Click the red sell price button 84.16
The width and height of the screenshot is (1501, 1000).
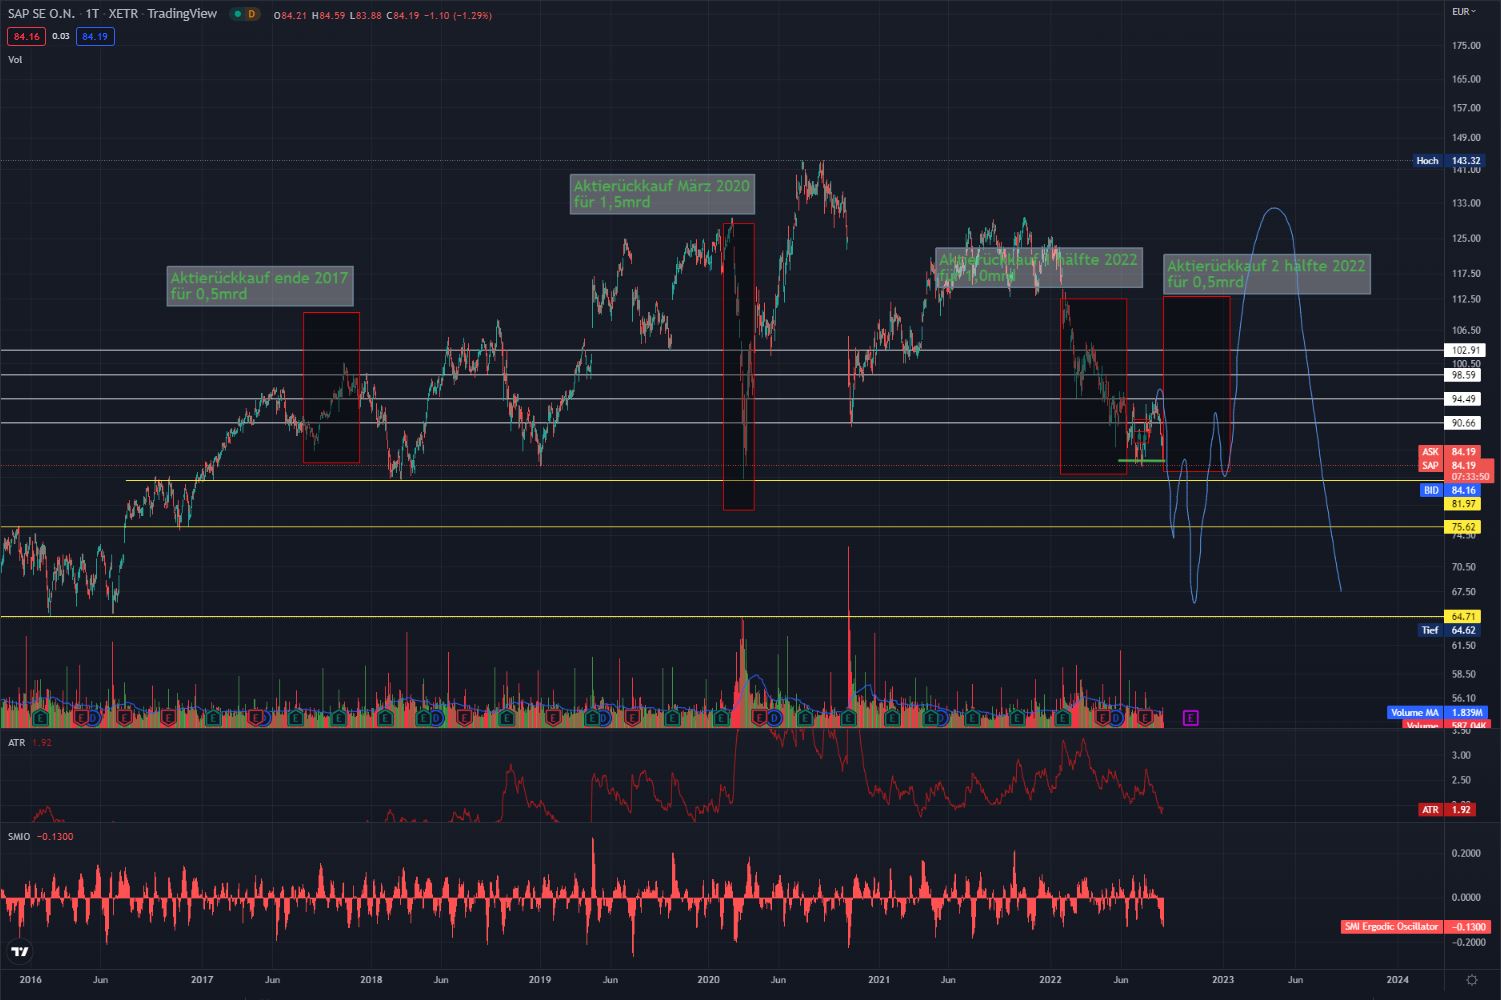(x=26, y=36)
